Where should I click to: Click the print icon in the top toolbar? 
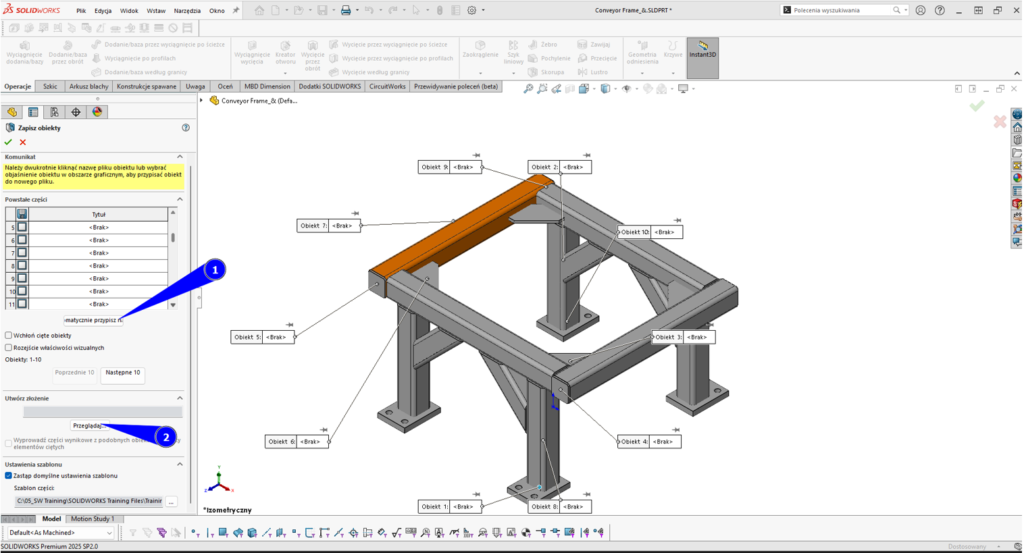pyautogui.click(x=346, y=10)
